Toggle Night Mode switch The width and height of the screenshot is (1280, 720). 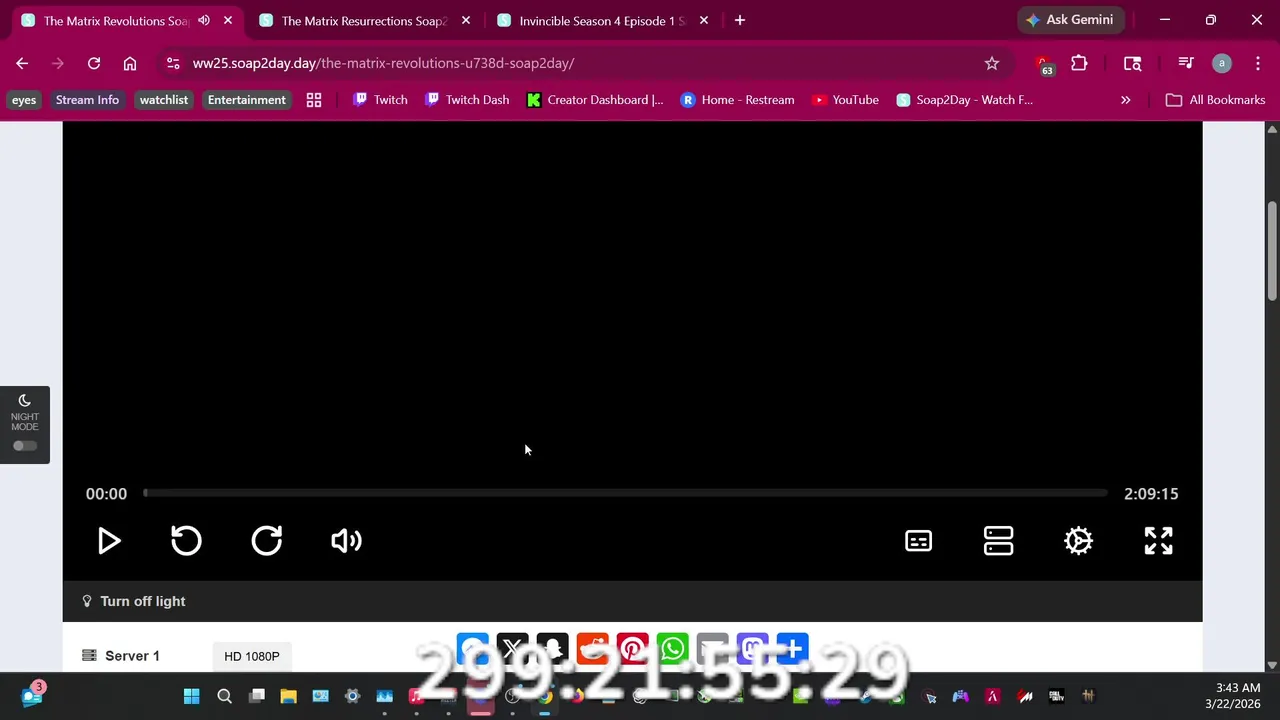[x=25, y=446]
